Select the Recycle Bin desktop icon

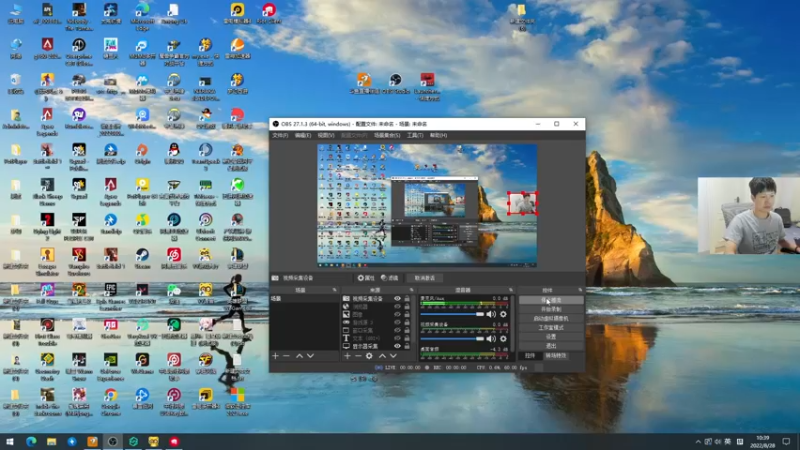click(x=16, y=84)
